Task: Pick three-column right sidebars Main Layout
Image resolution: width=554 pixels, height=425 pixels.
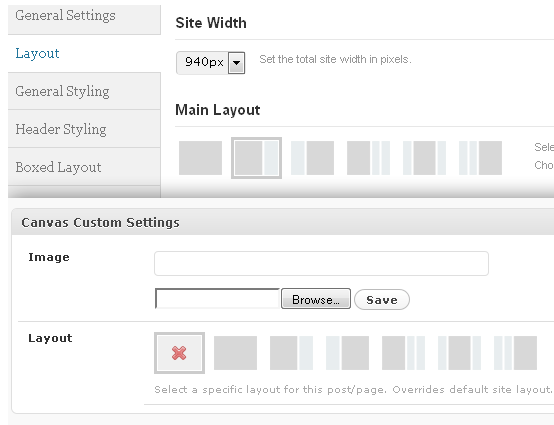Action: tap(369, 158)
